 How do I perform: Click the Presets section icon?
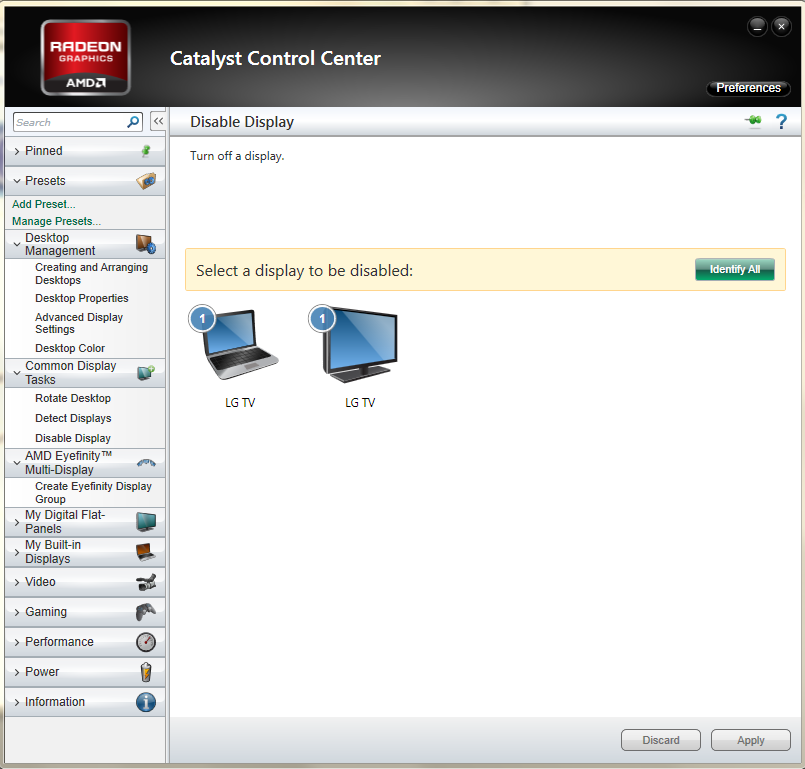146,181
